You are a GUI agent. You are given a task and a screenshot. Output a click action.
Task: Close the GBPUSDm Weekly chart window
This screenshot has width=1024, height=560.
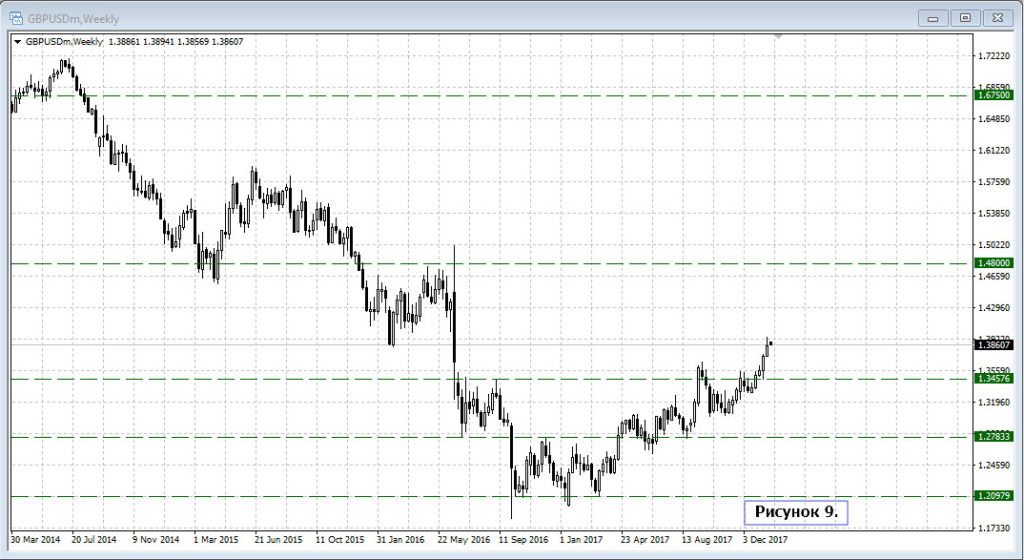(x=996, y=17)
